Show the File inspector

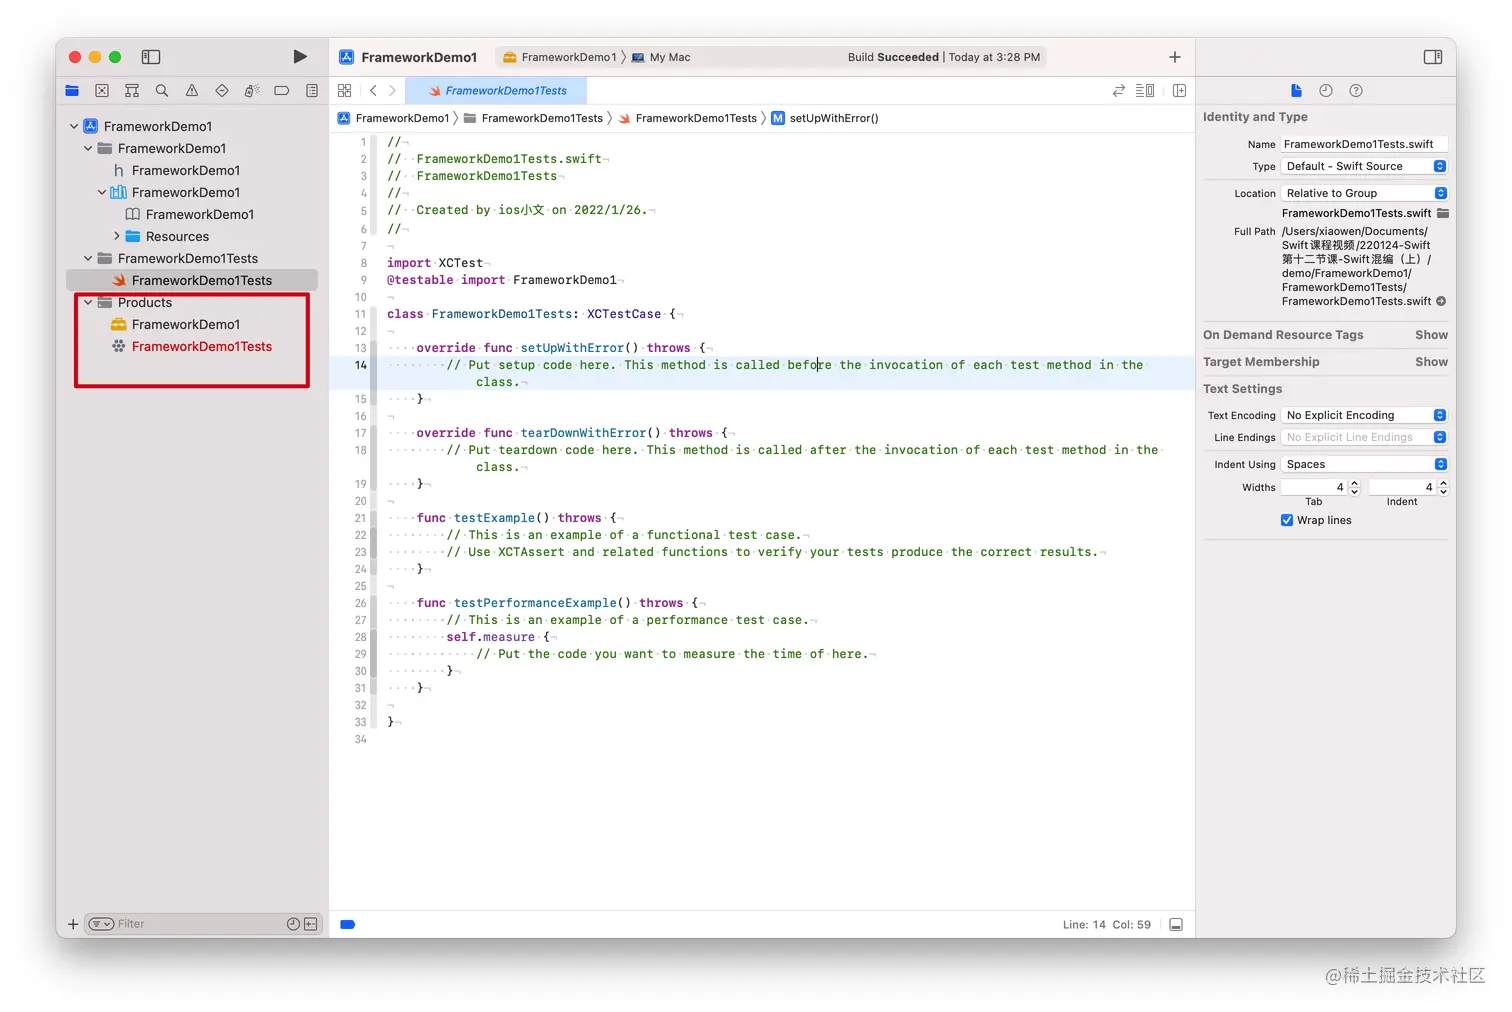pyautogui.click(x=1297, y=91)
